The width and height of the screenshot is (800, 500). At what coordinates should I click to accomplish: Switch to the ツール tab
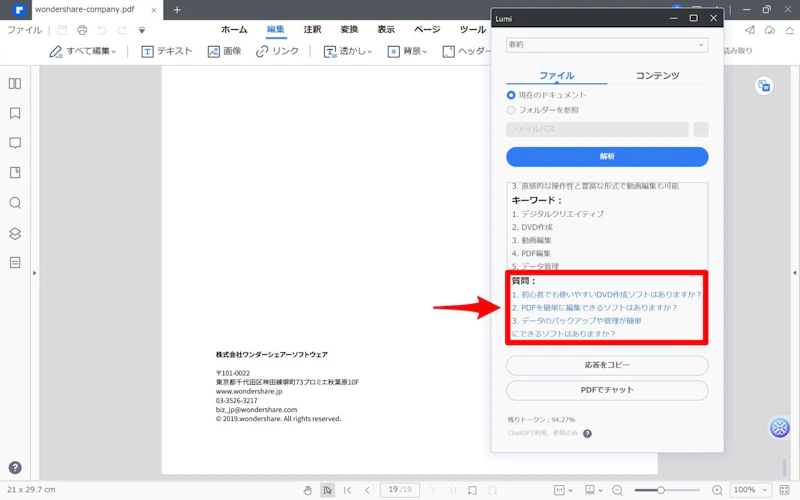pyautogui.click(x=472, y=30)
